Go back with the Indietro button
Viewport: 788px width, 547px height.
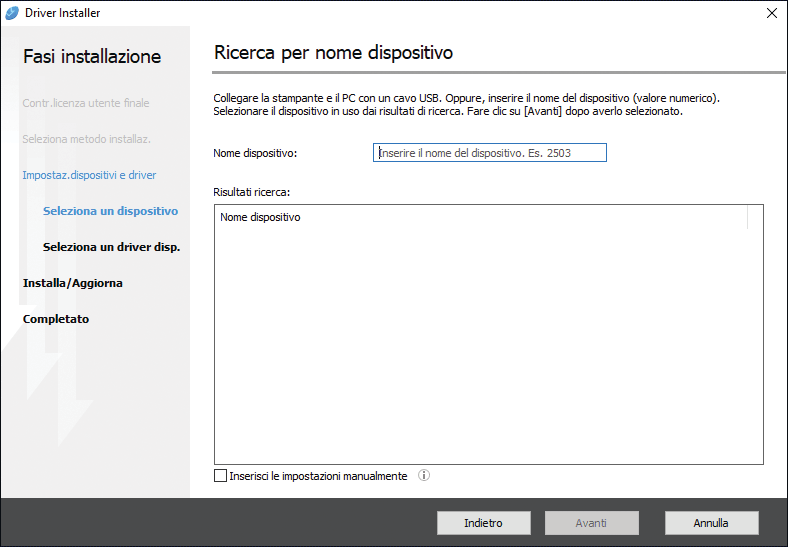(483, 523)
